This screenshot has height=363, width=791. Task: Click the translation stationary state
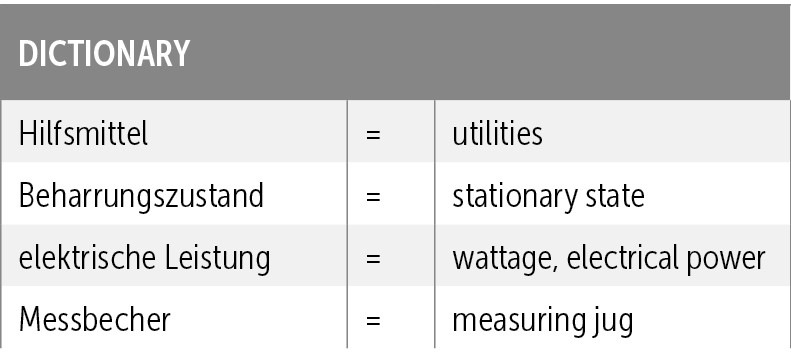(x=548, y=196)
